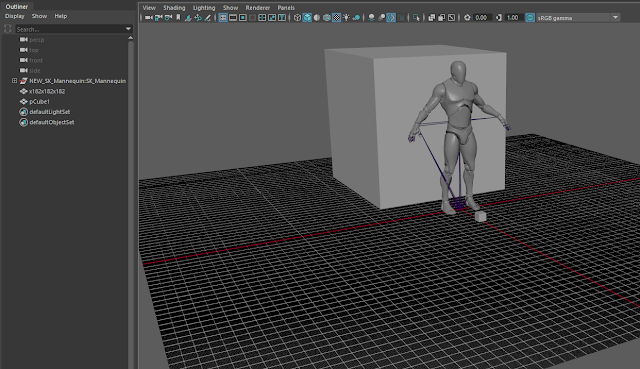This screenshot has height=369, width=640.
Task: Open the Outliner search options dropdown arrow
Action: coord(128,29)
